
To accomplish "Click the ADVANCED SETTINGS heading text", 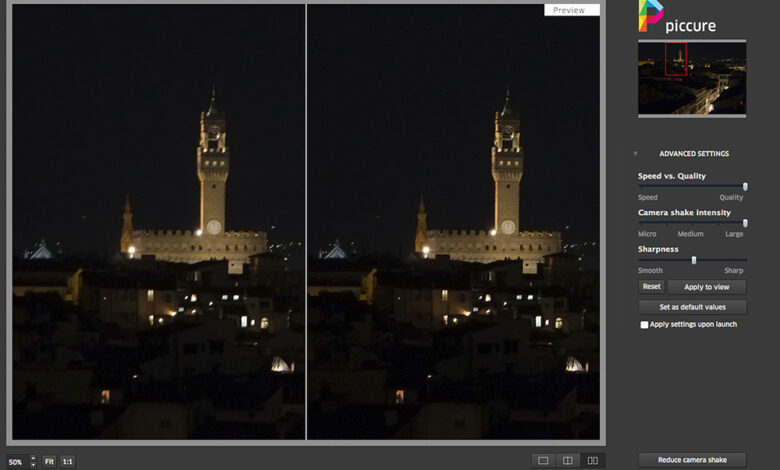I will 694,154.
